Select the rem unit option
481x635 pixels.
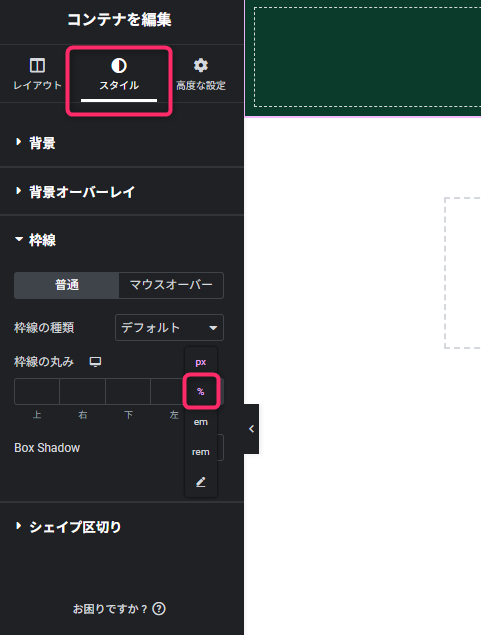tap(201, 452)
